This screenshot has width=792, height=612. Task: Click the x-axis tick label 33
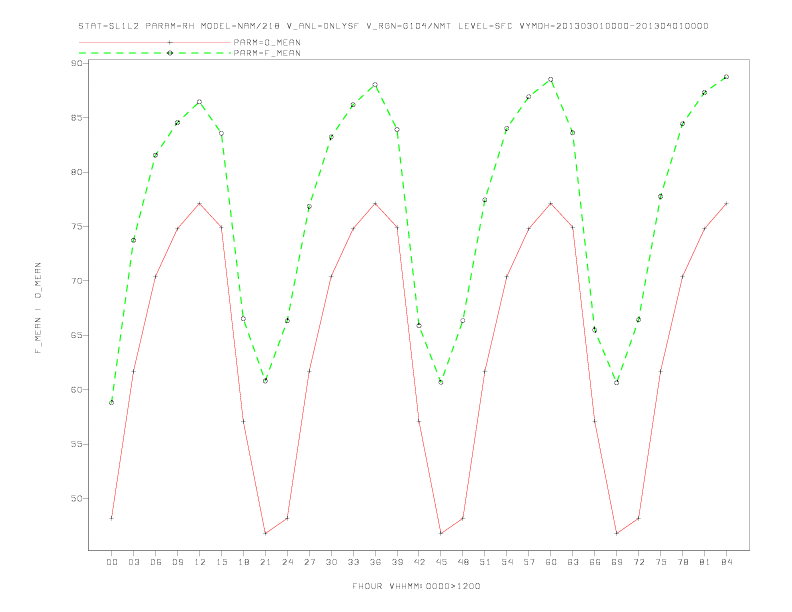click(x=354, y=562)
